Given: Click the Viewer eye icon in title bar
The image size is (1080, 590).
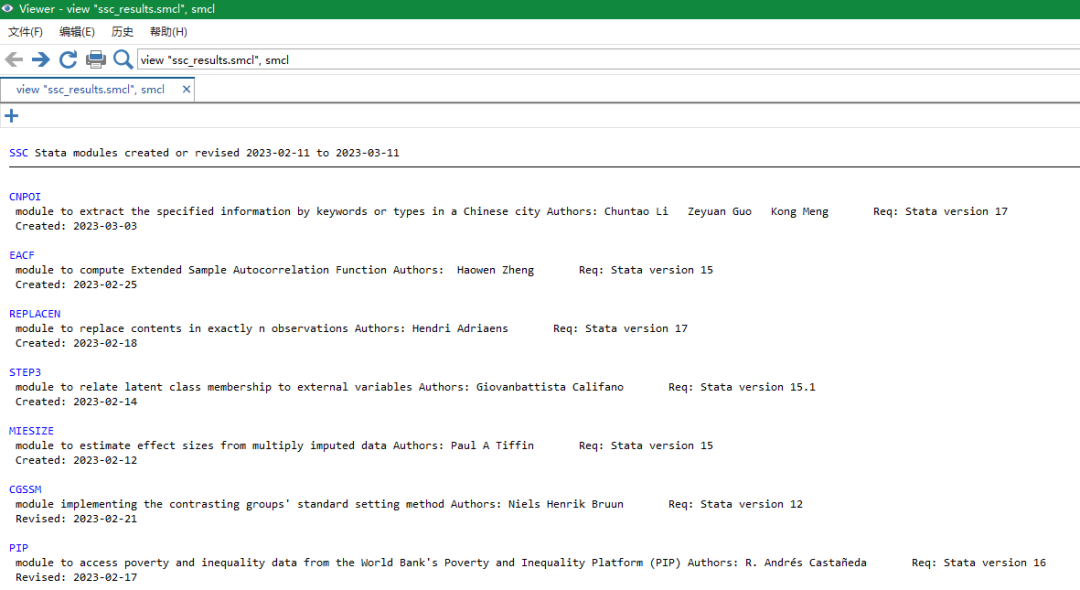Looking at the screenshot, I should coord(8,9).
